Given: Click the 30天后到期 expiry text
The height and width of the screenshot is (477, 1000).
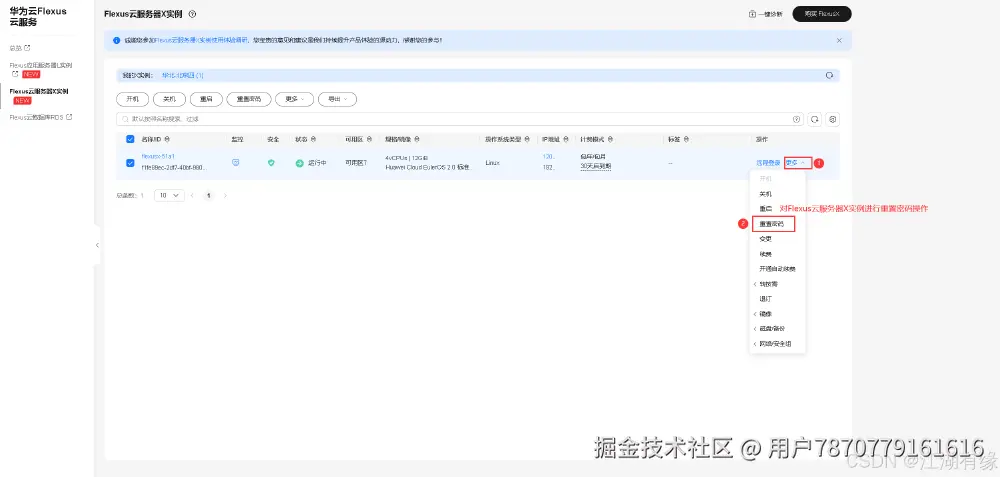Looking at the screenshot, I should 596,166.
